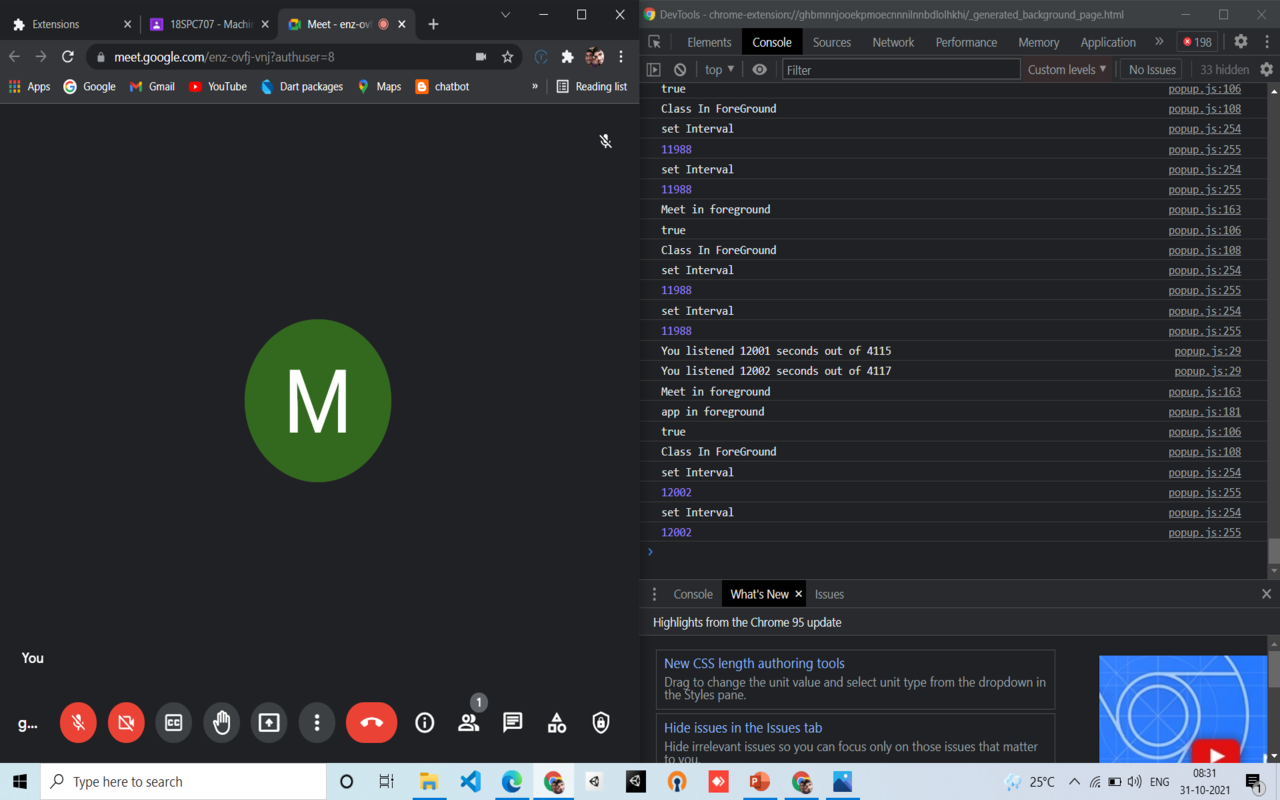
Task: Open top JavaScript context dropdown
Action: (x=719, y=70)
